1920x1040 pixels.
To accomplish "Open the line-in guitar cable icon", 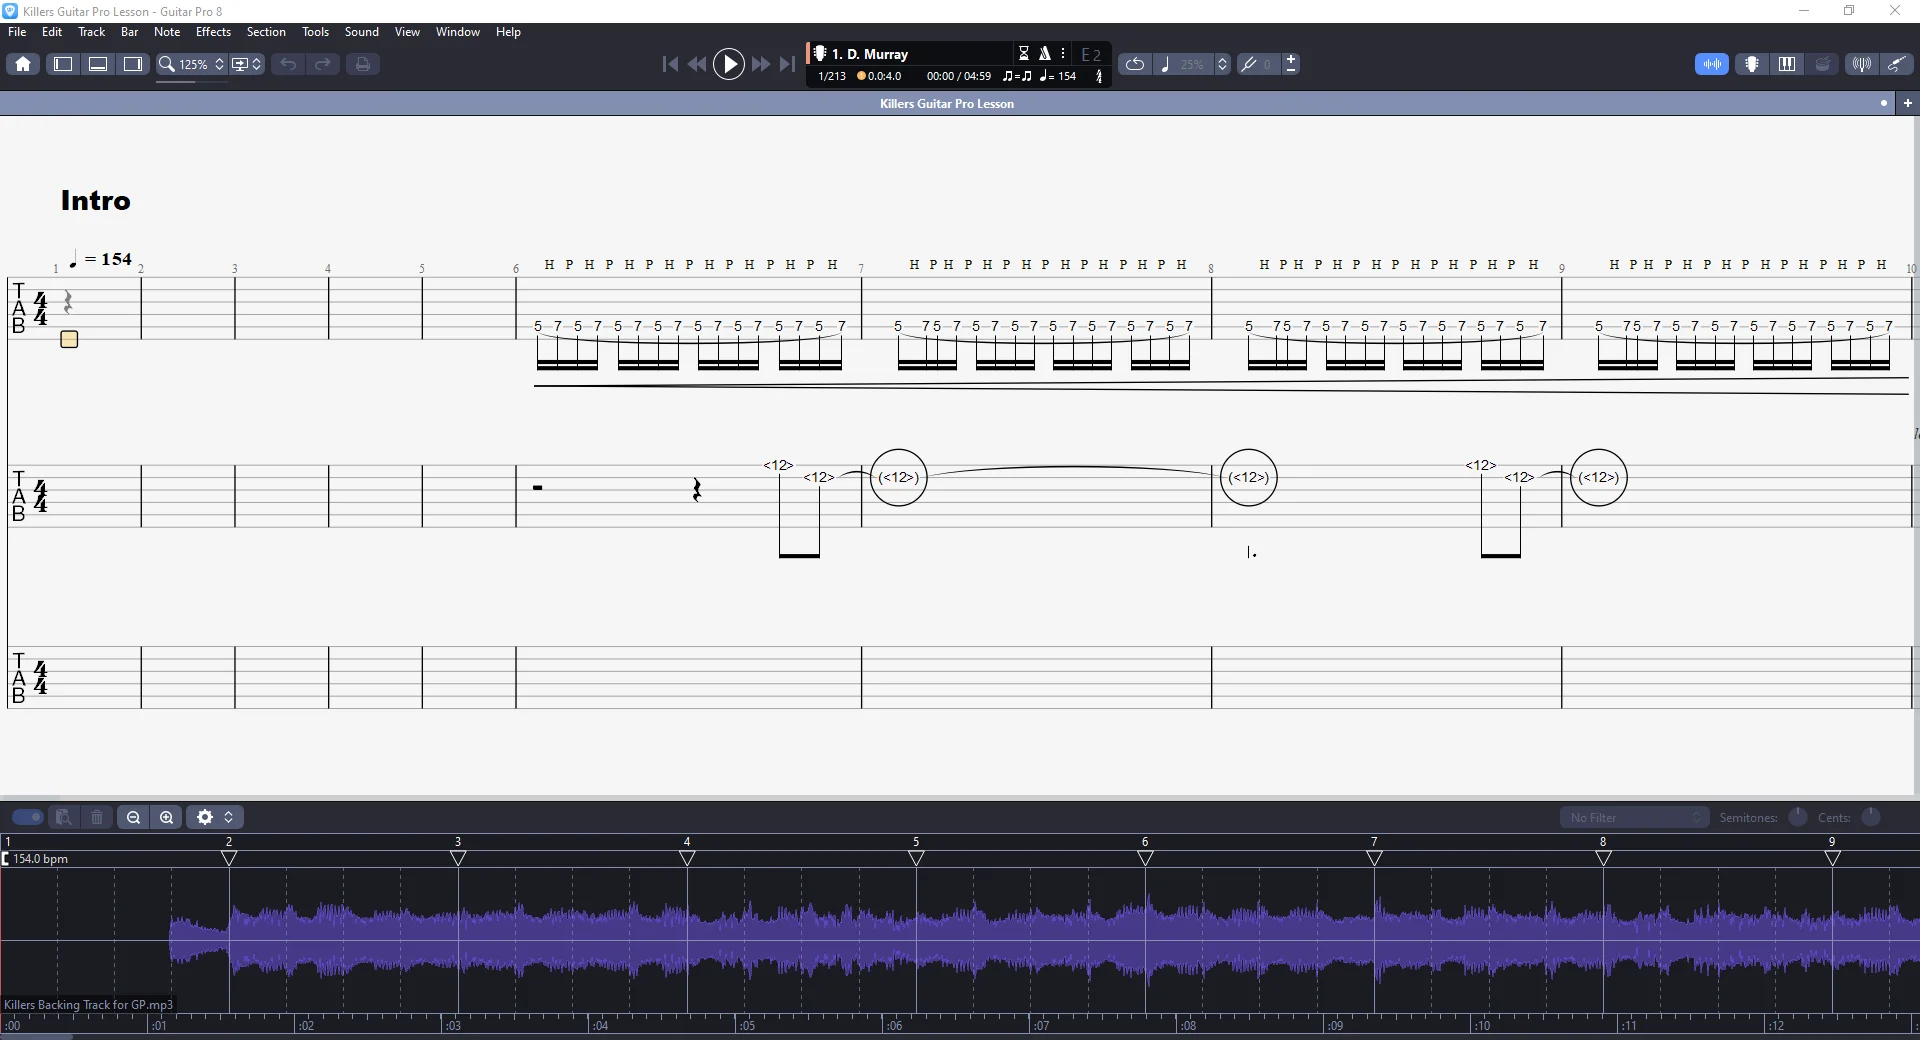I will [1897, 64].
